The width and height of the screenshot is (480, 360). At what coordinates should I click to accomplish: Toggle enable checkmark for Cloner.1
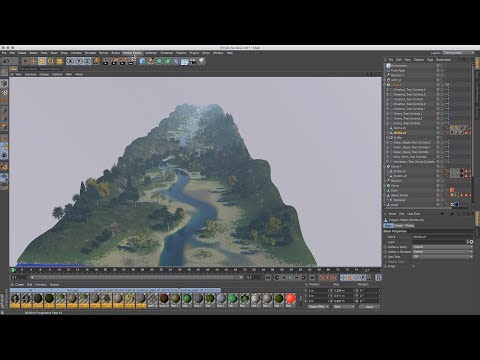coord(442,166)
